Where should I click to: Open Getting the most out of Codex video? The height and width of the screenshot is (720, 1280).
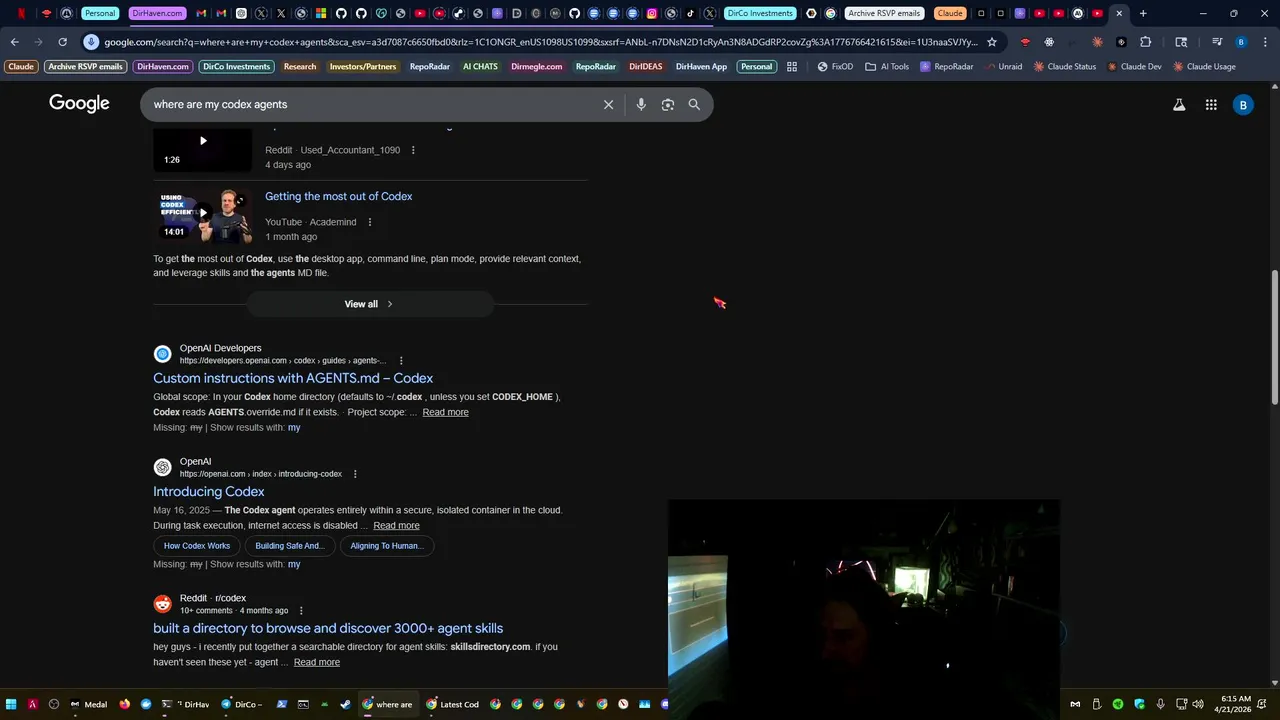tap(338, 197)
